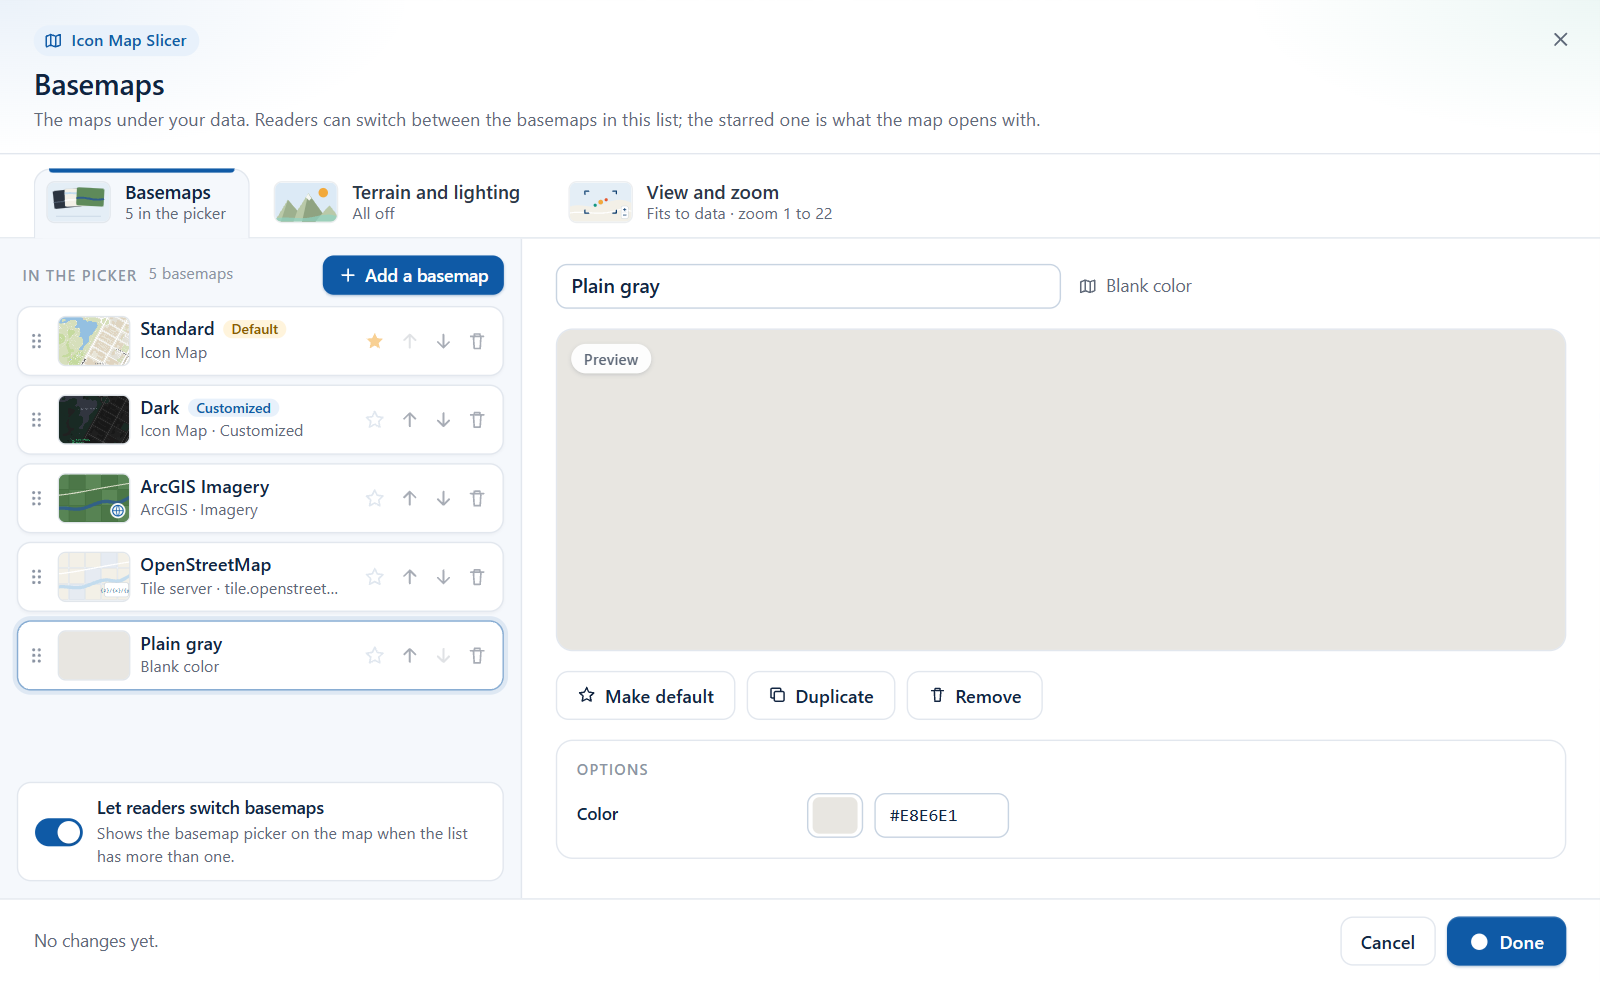Click the 'No changes yet.' status text
This screenshot has width=1600, height=982.
click(96, 941)
